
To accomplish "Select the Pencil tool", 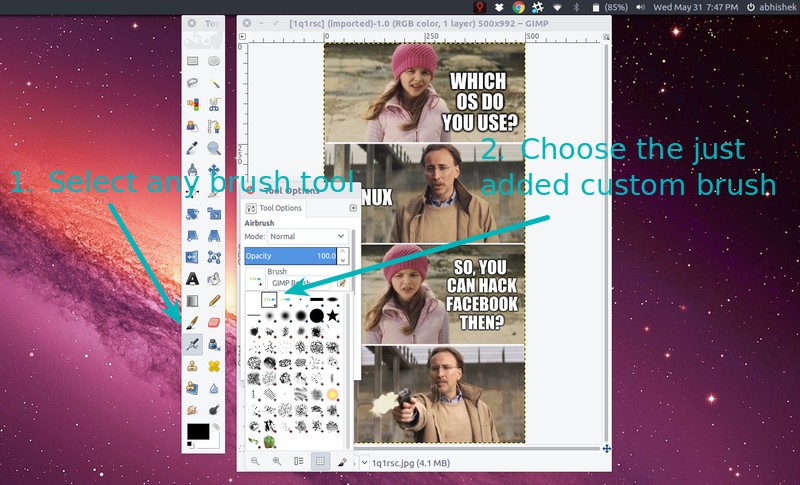I will 214,301.
